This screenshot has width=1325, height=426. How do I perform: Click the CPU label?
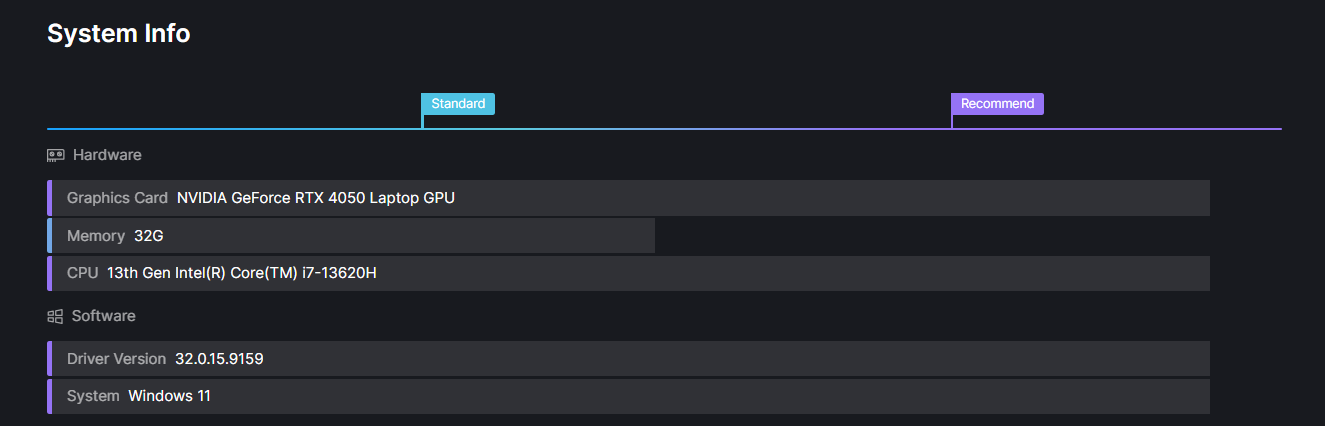coord(82,274)
